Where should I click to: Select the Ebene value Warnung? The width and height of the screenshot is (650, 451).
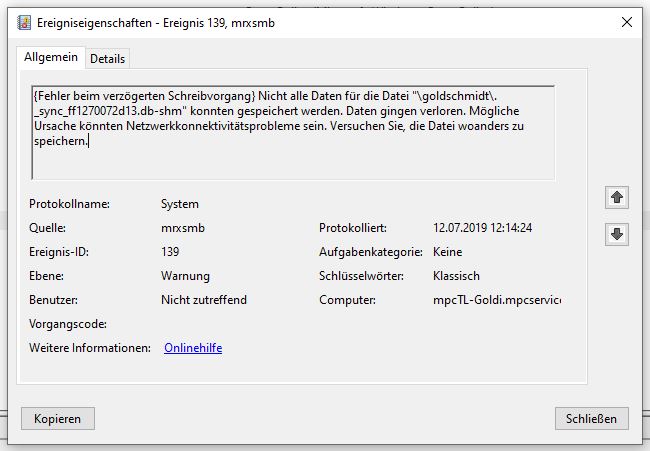click(x=185, y=276)
